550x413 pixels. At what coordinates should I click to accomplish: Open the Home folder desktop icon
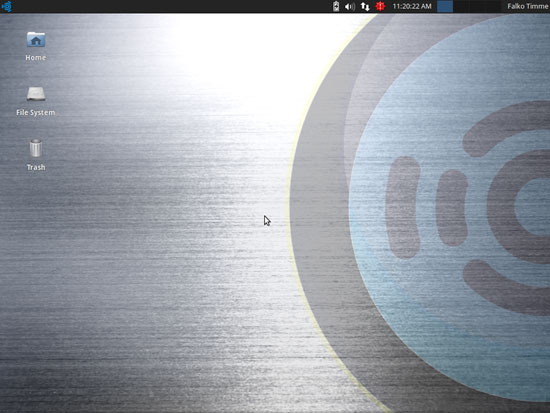(x=36, y=40)
